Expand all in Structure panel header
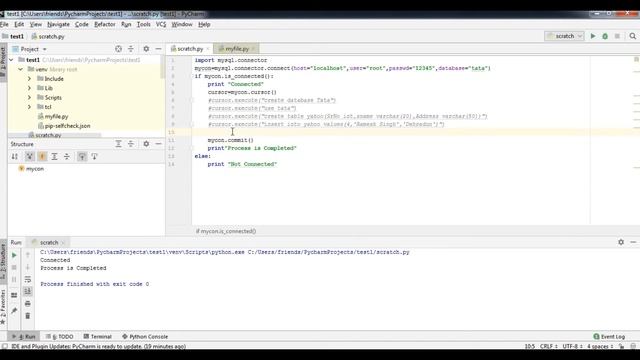This screenshot has width=640, height=360. click(118, 144)
